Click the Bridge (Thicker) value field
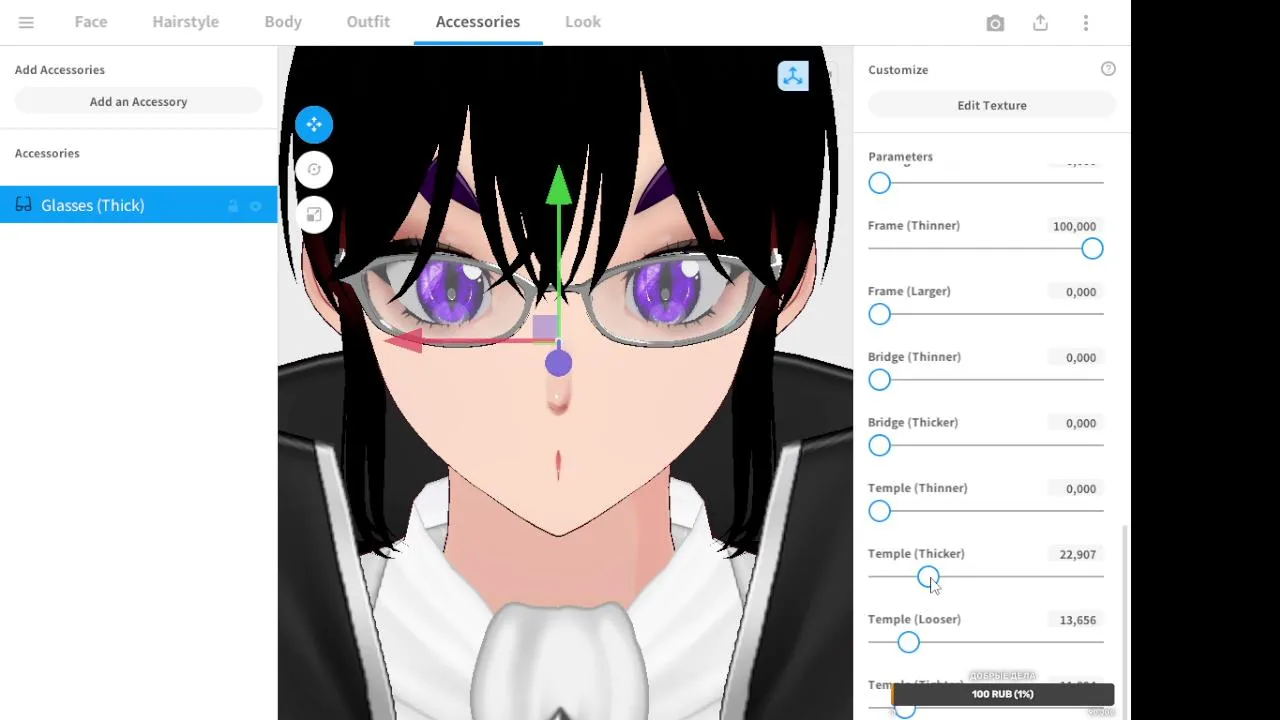This screenshot has width=1280, height=720. point(1074,423)
